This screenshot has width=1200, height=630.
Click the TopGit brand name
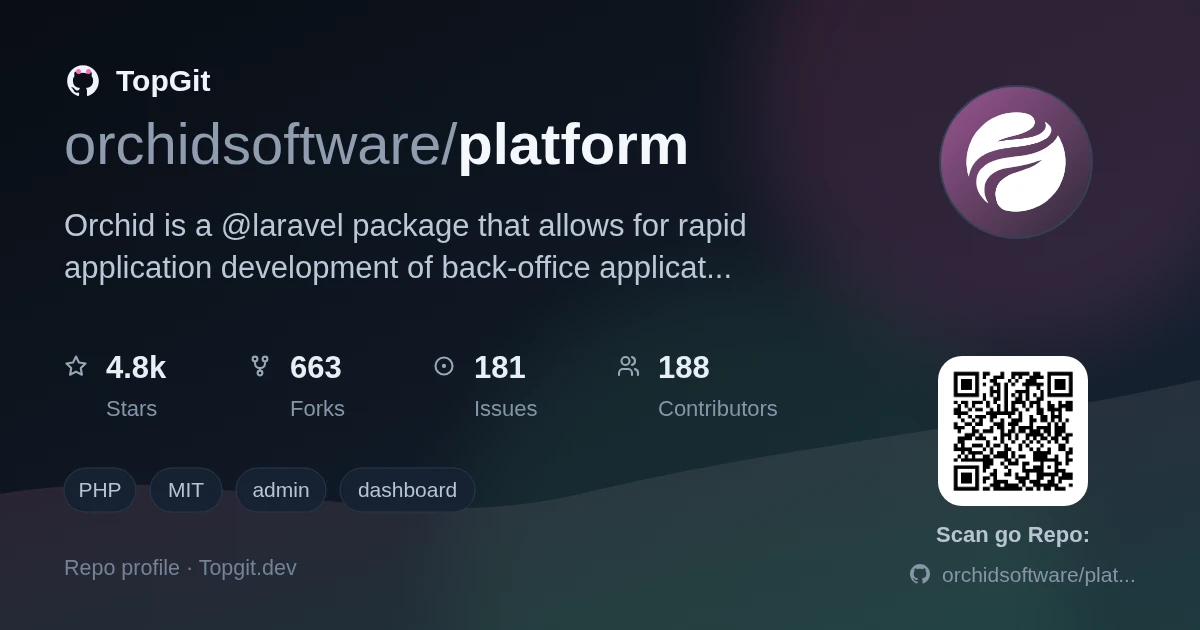[163, 81]
